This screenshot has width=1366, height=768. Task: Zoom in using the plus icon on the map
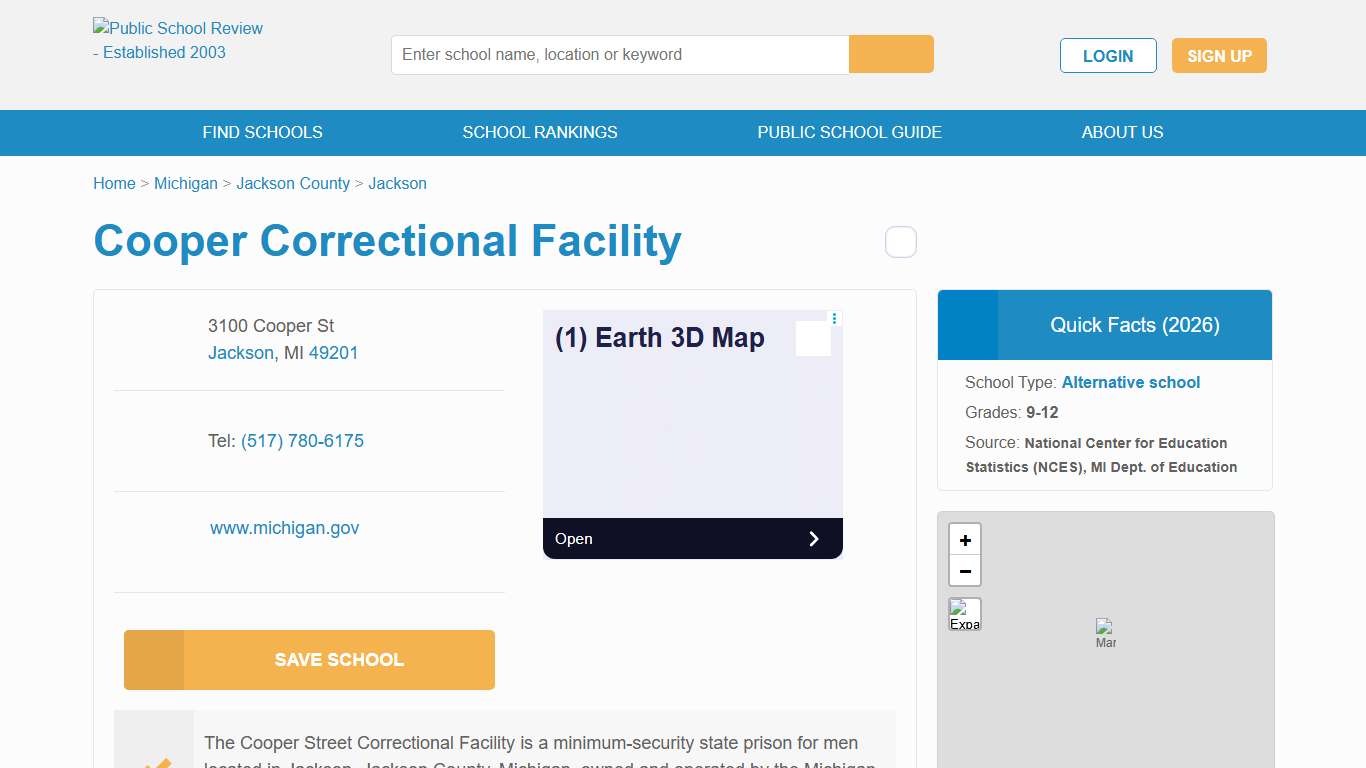coord(964,539)
